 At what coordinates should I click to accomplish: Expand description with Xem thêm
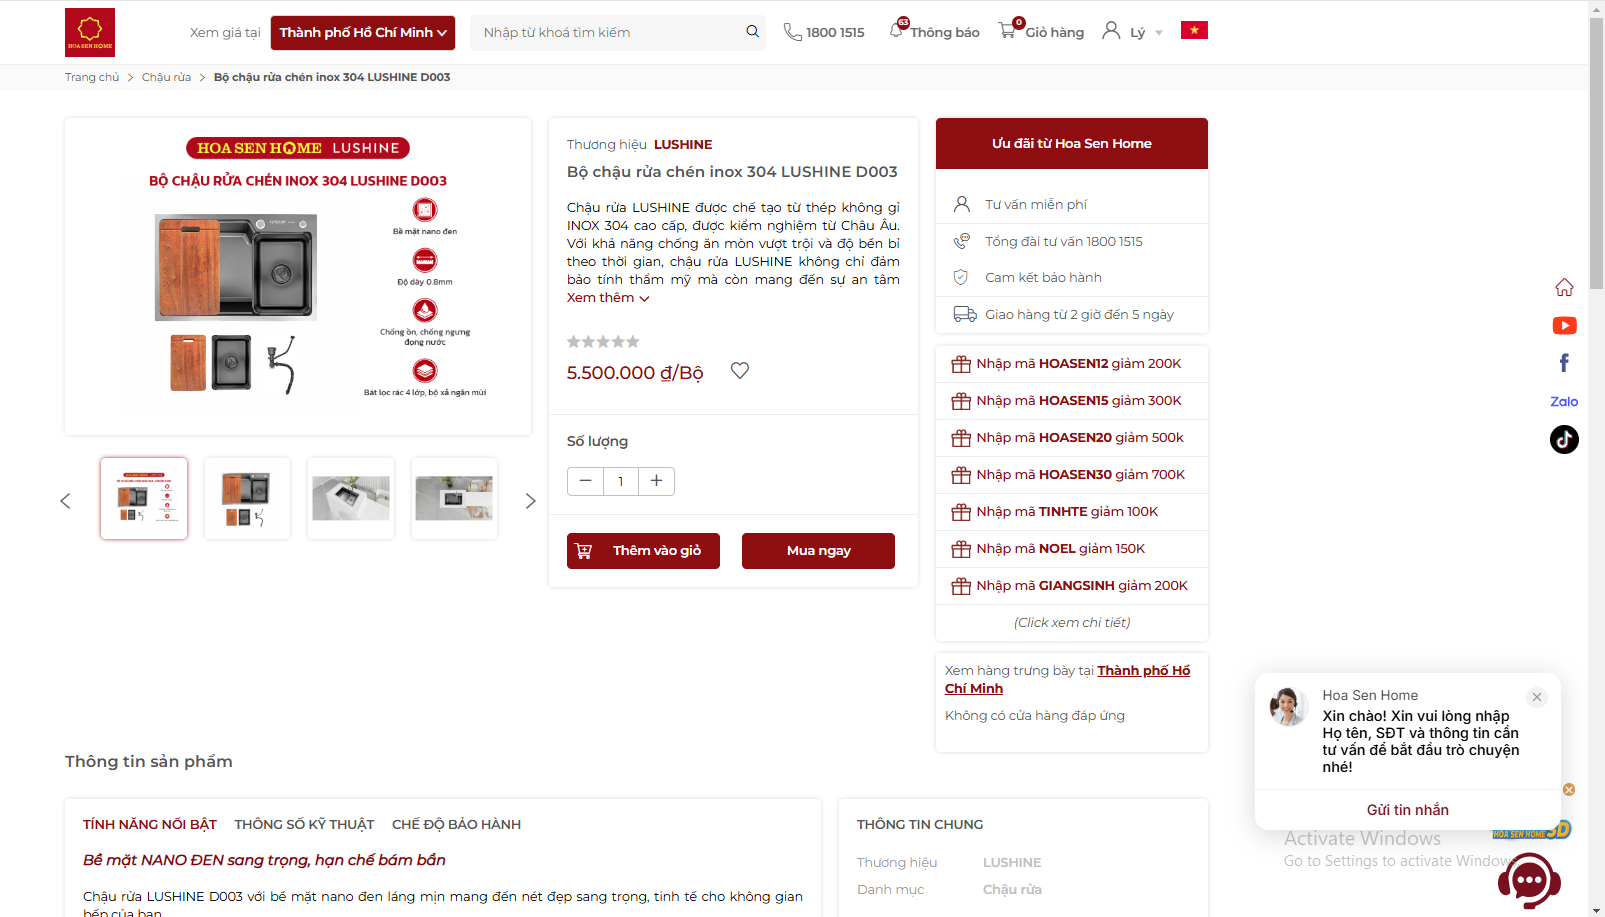pyautogui.click(x=608, y=298)
